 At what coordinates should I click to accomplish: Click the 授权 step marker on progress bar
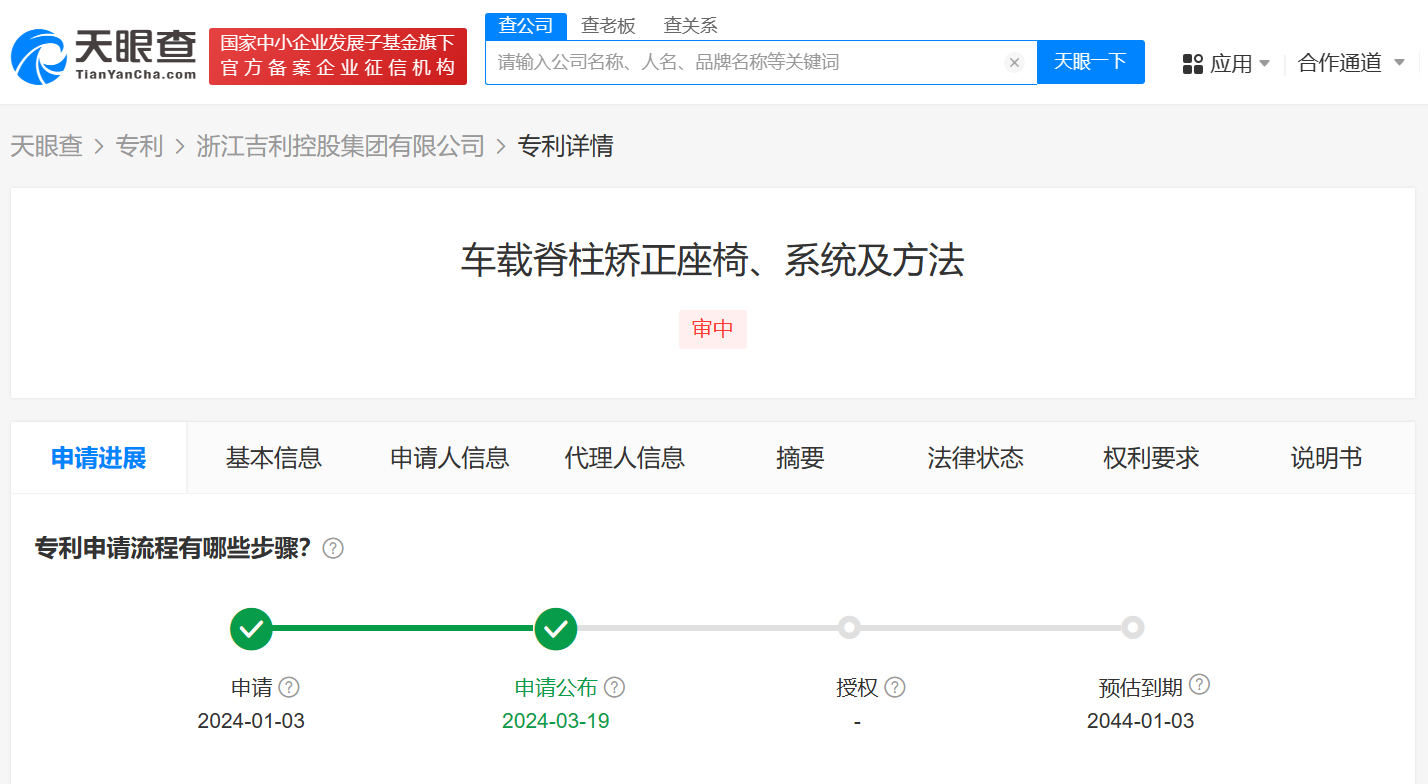[x=849, y=628]
